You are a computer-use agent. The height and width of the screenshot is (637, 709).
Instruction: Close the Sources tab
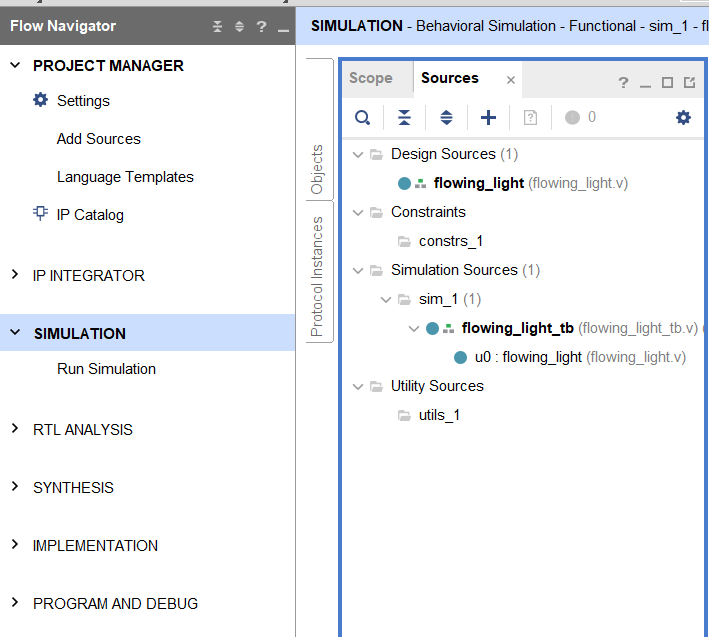(x=511, y=80)
